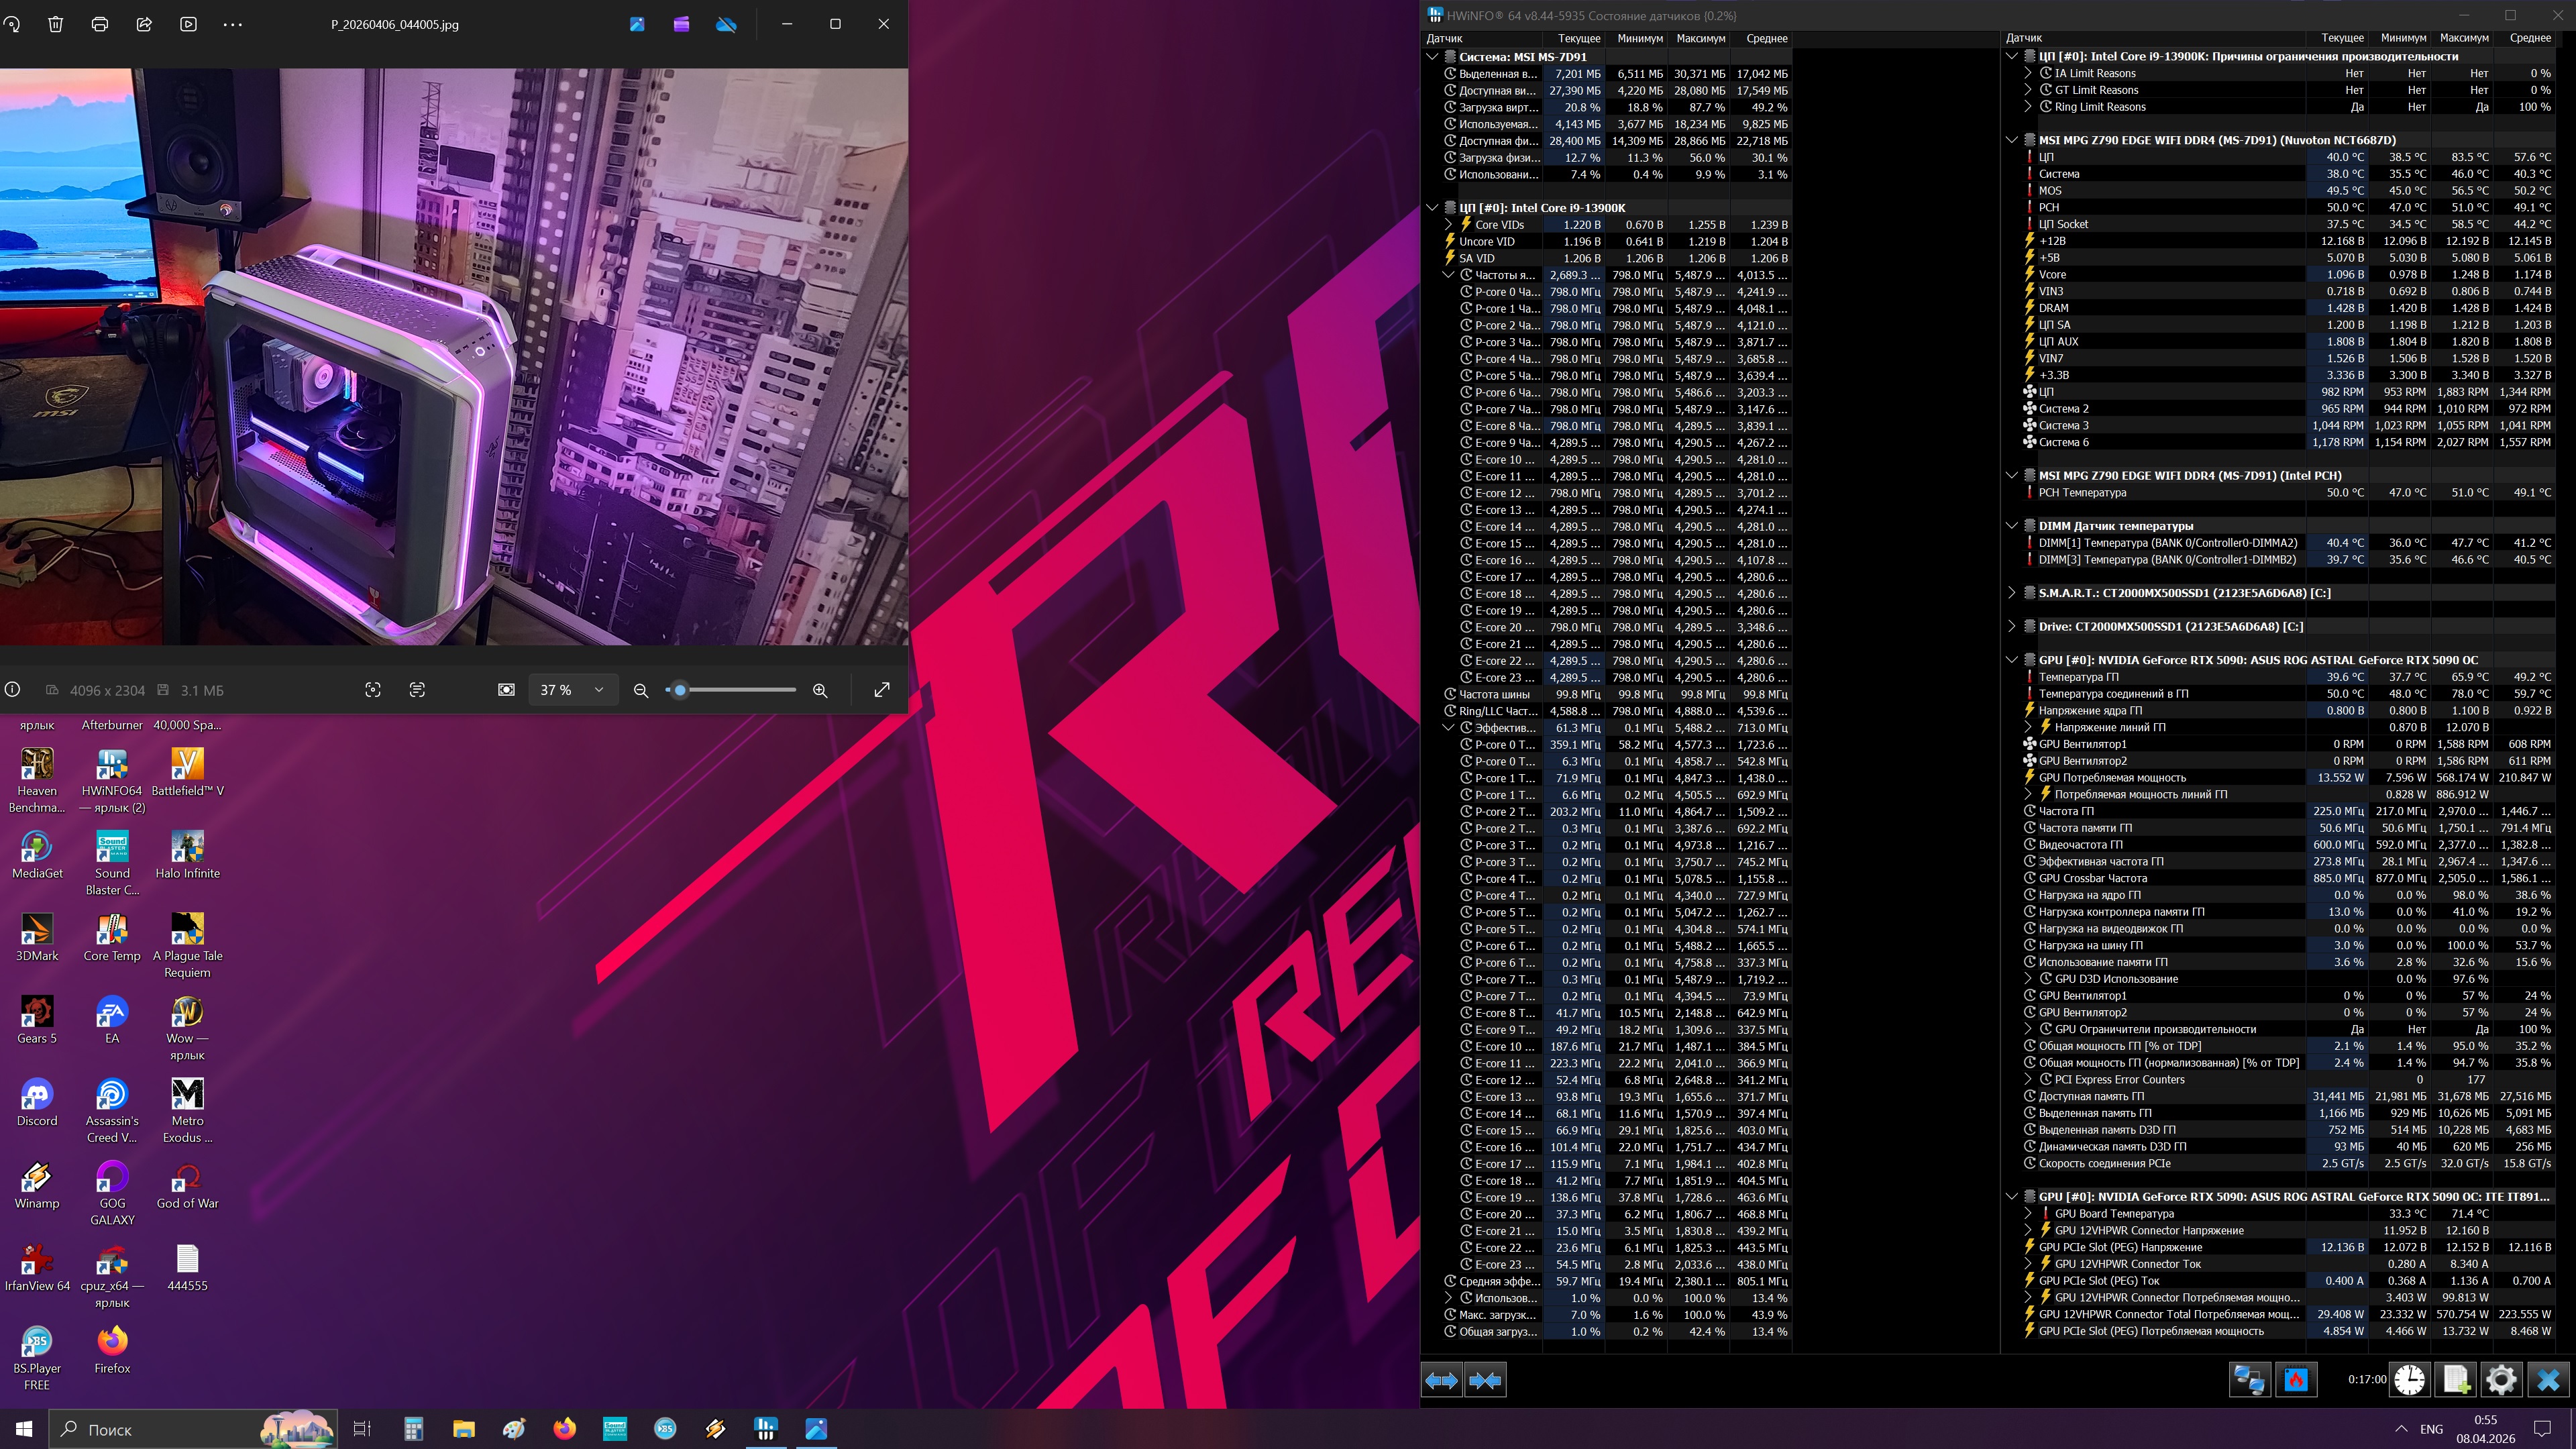Click the CPU flame stress icon
Viewport: 2576px width, 1449px height.
[x=2296, y=1380]
